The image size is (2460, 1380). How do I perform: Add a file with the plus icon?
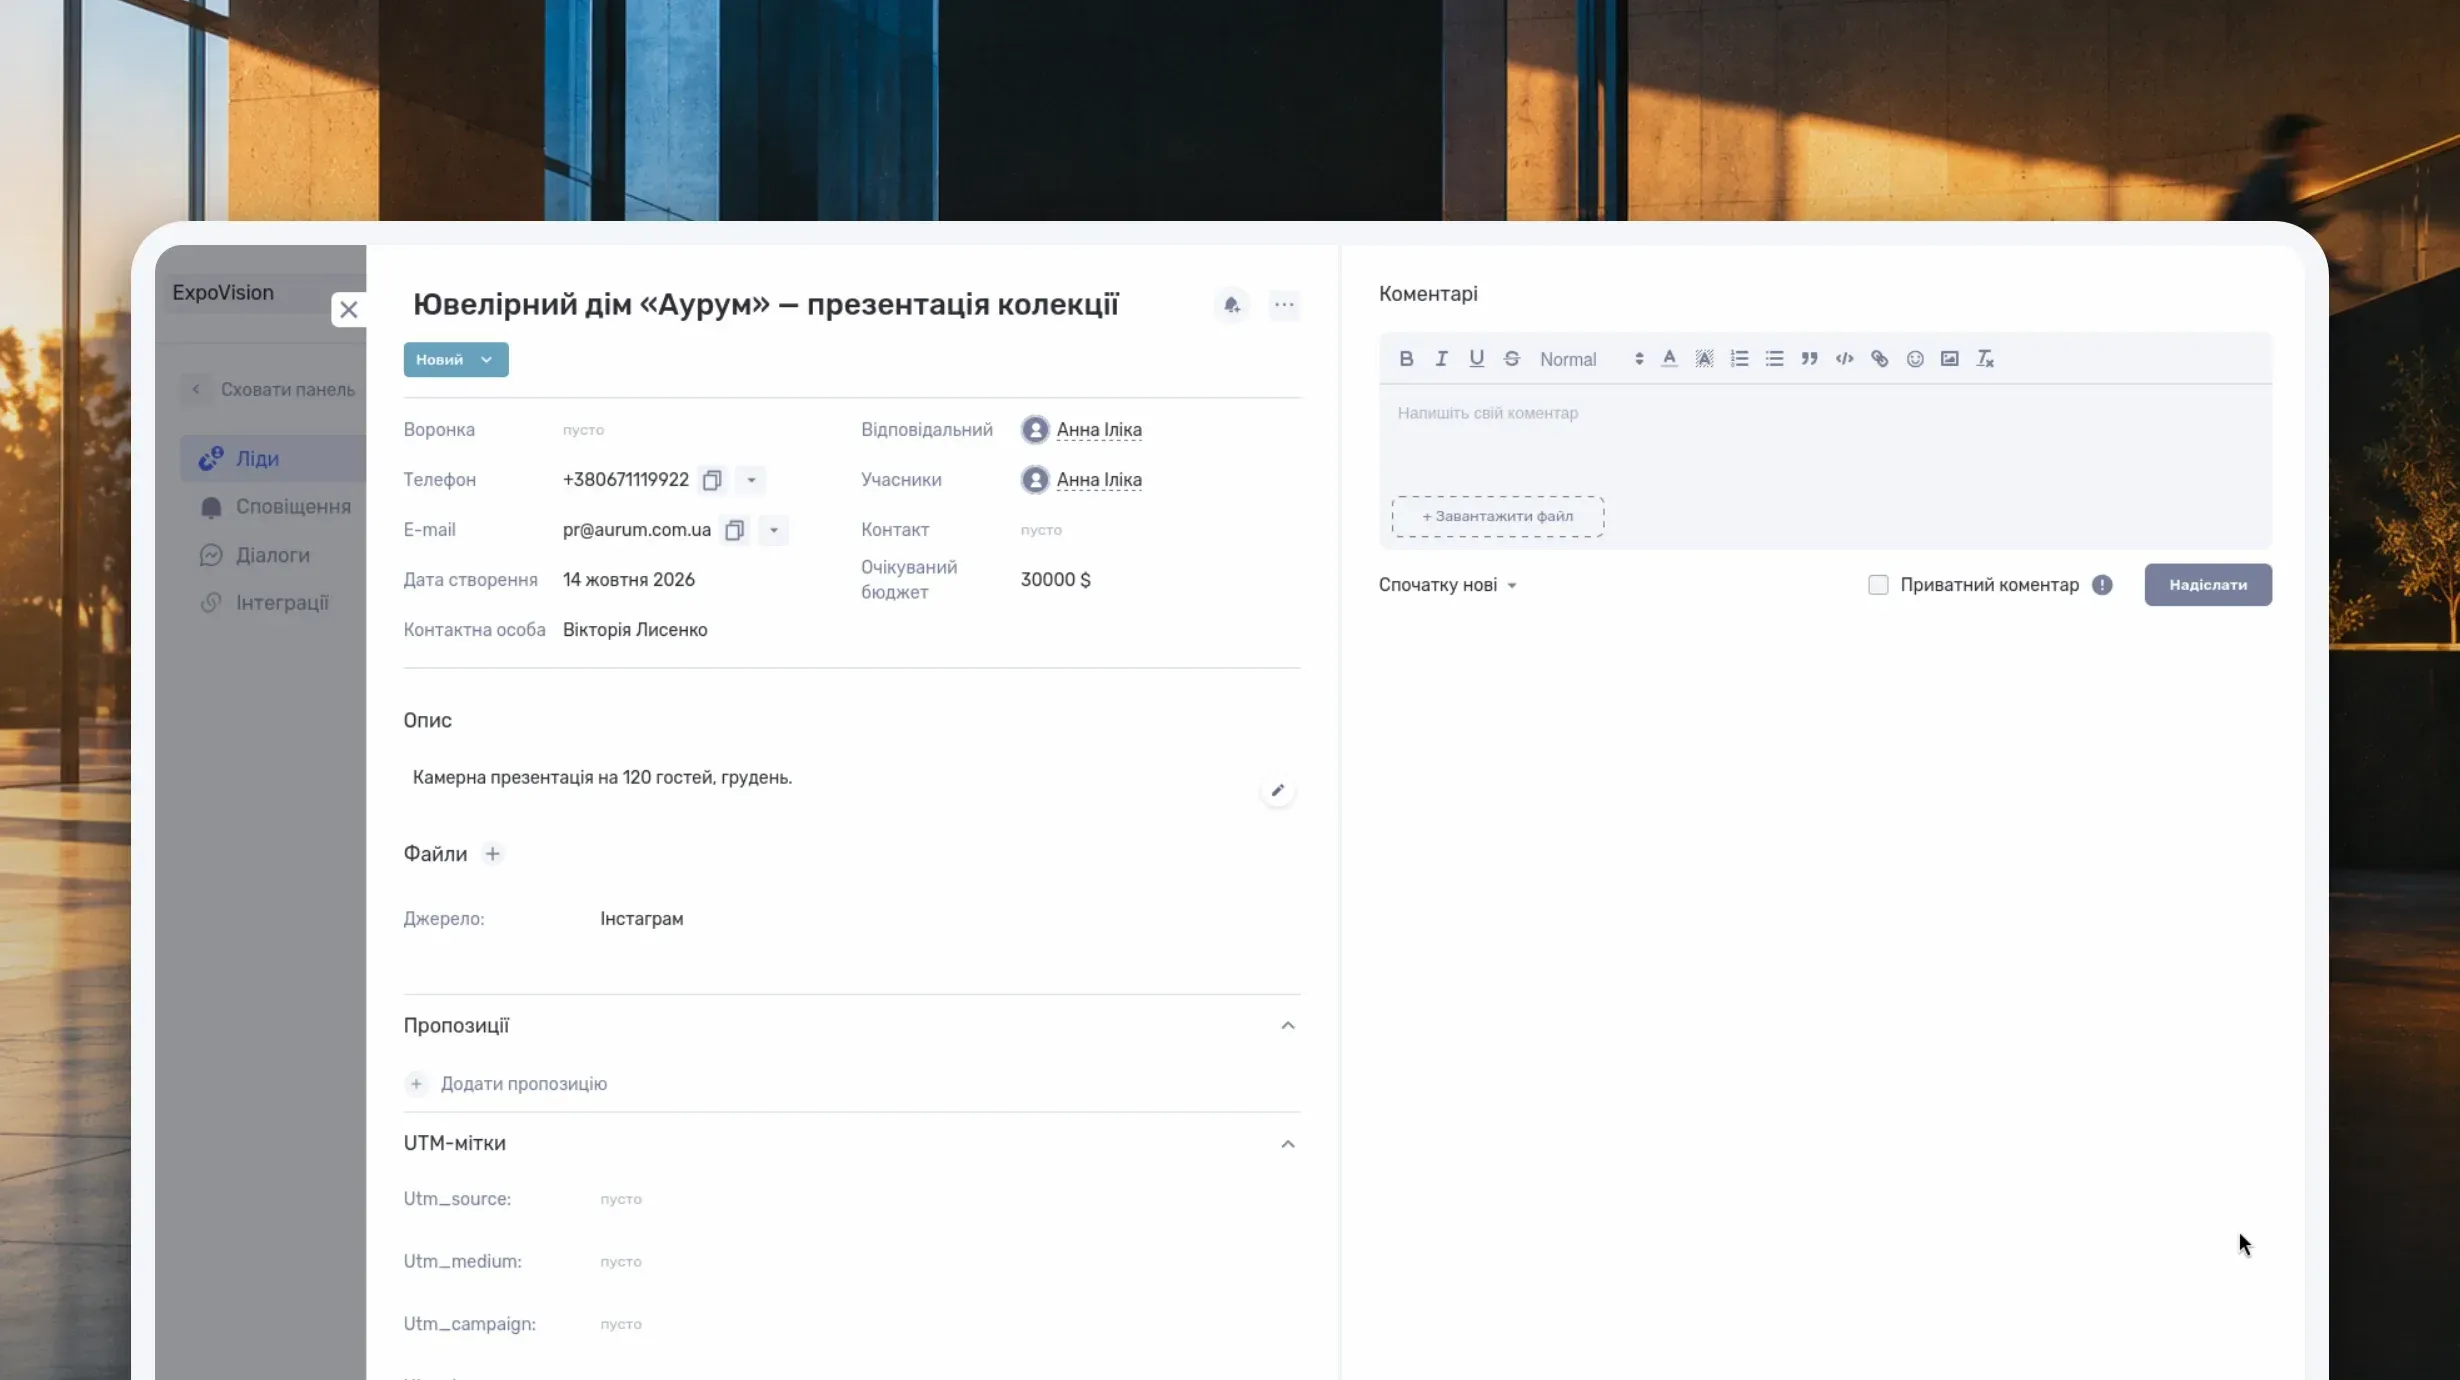tap(492, 854)
